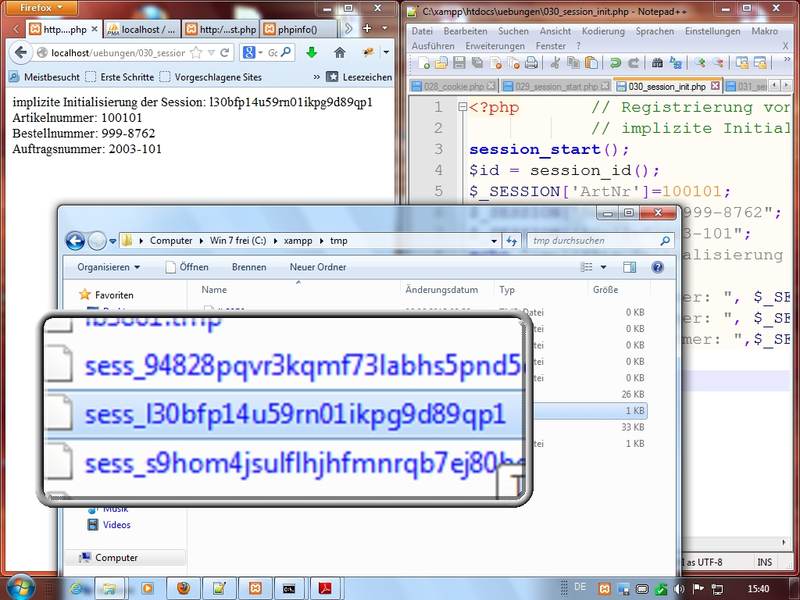Open the command prompt taskbar icon
The width and height of the screenshot is (800, 600).
pos(289,588)
